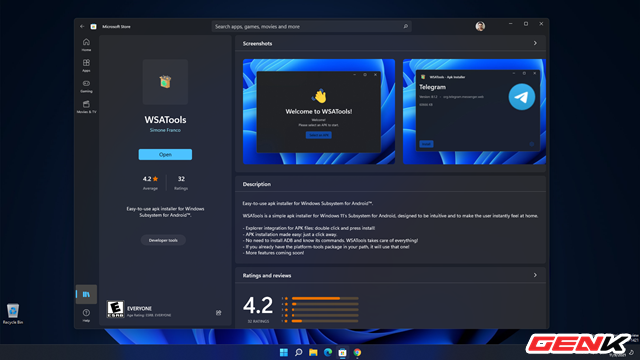Click the search magnifier icon

(x=405, y=27)
